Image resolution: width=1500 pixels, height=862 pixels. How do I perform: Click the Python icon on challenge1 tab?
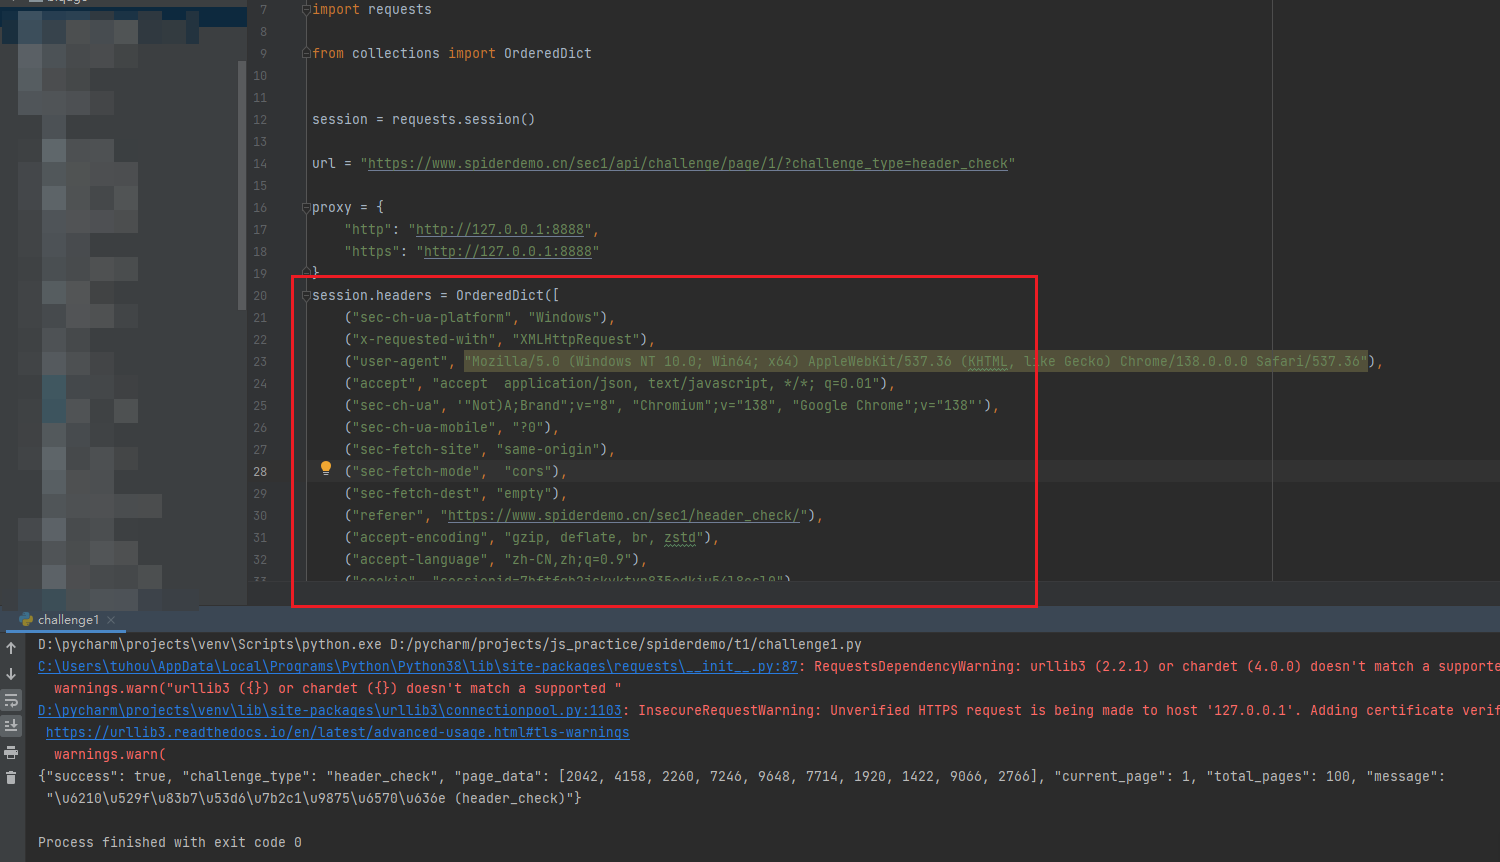[26, 620]
